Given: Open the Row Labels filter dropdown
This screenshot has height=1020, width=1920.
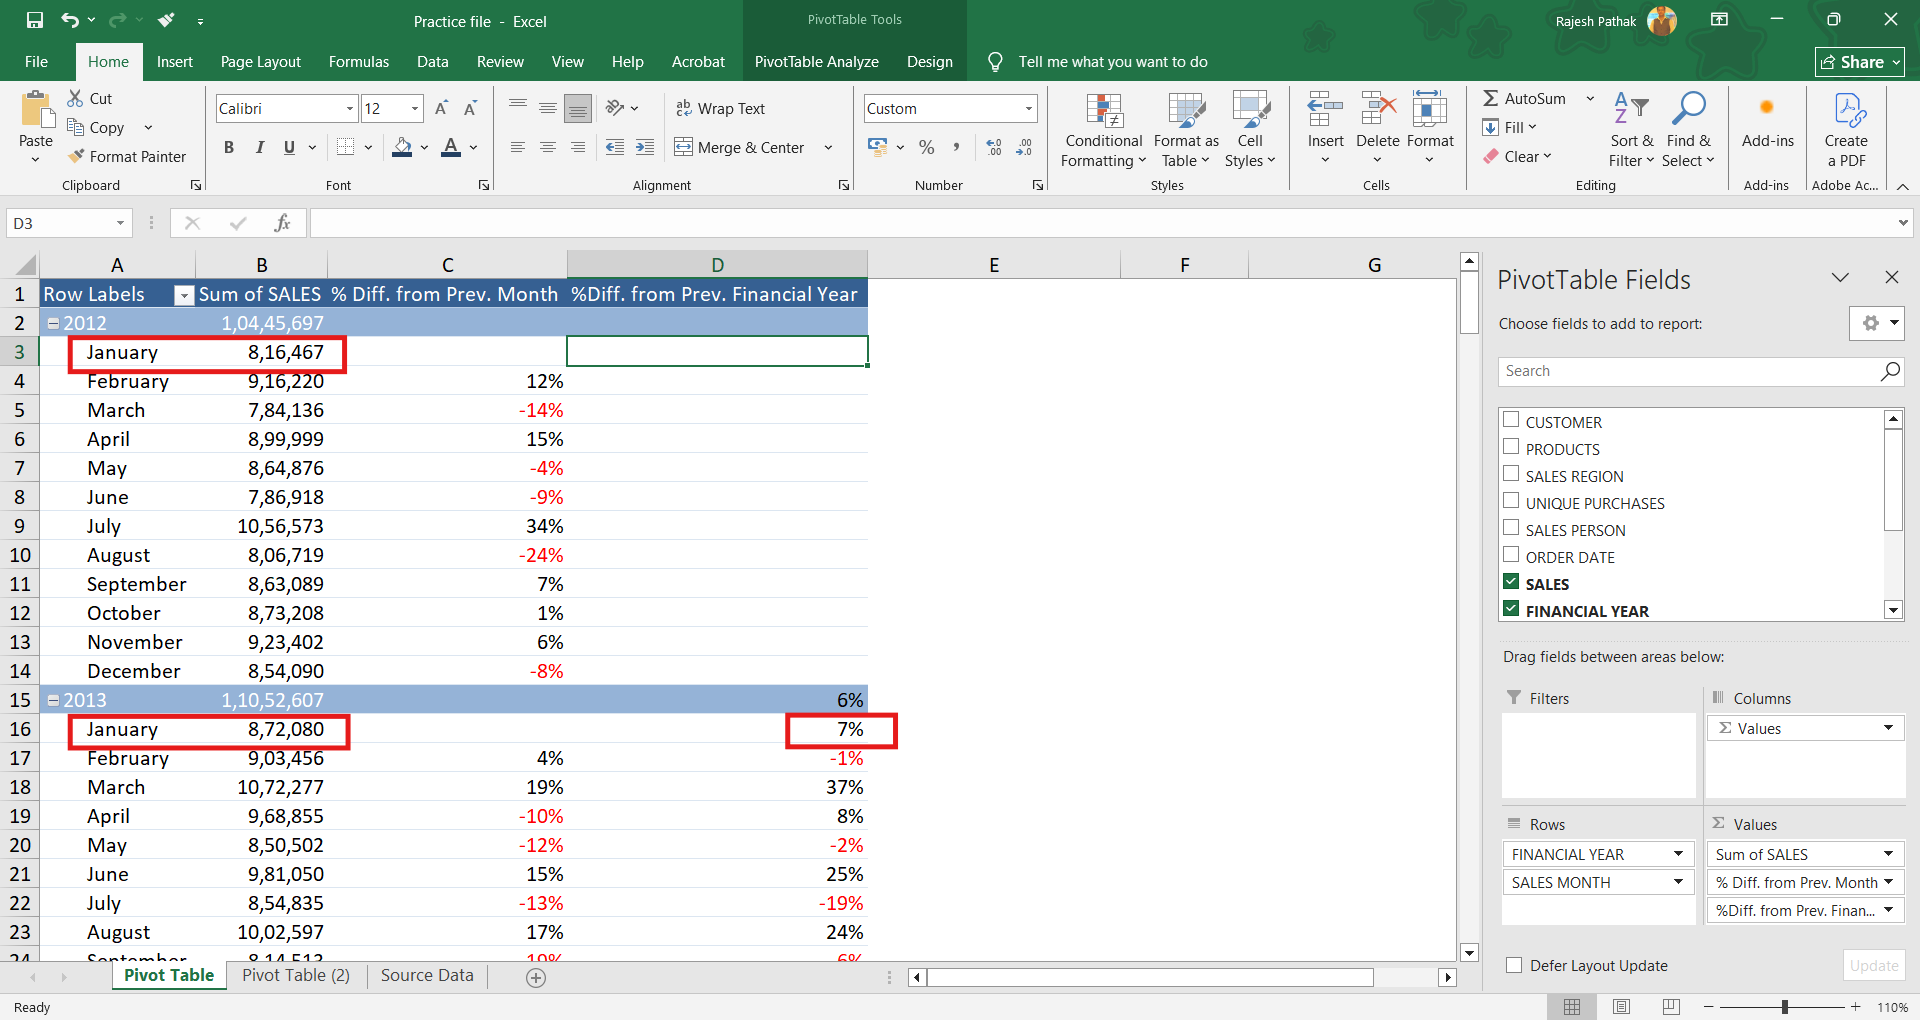Looking at the screenshot, I should click(183, 295).
